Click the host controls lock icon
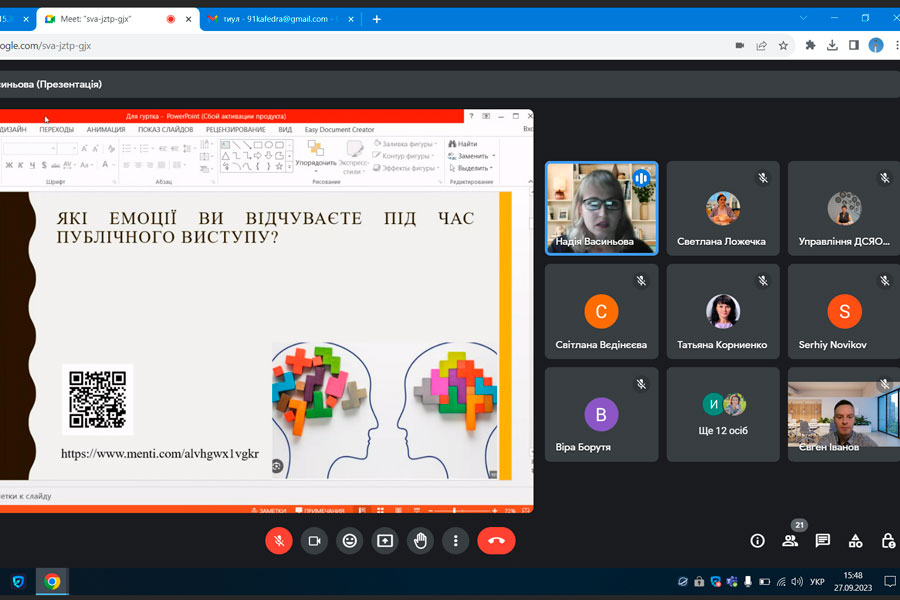The width and height of the screenshot is (900, 600). point(888,540)
